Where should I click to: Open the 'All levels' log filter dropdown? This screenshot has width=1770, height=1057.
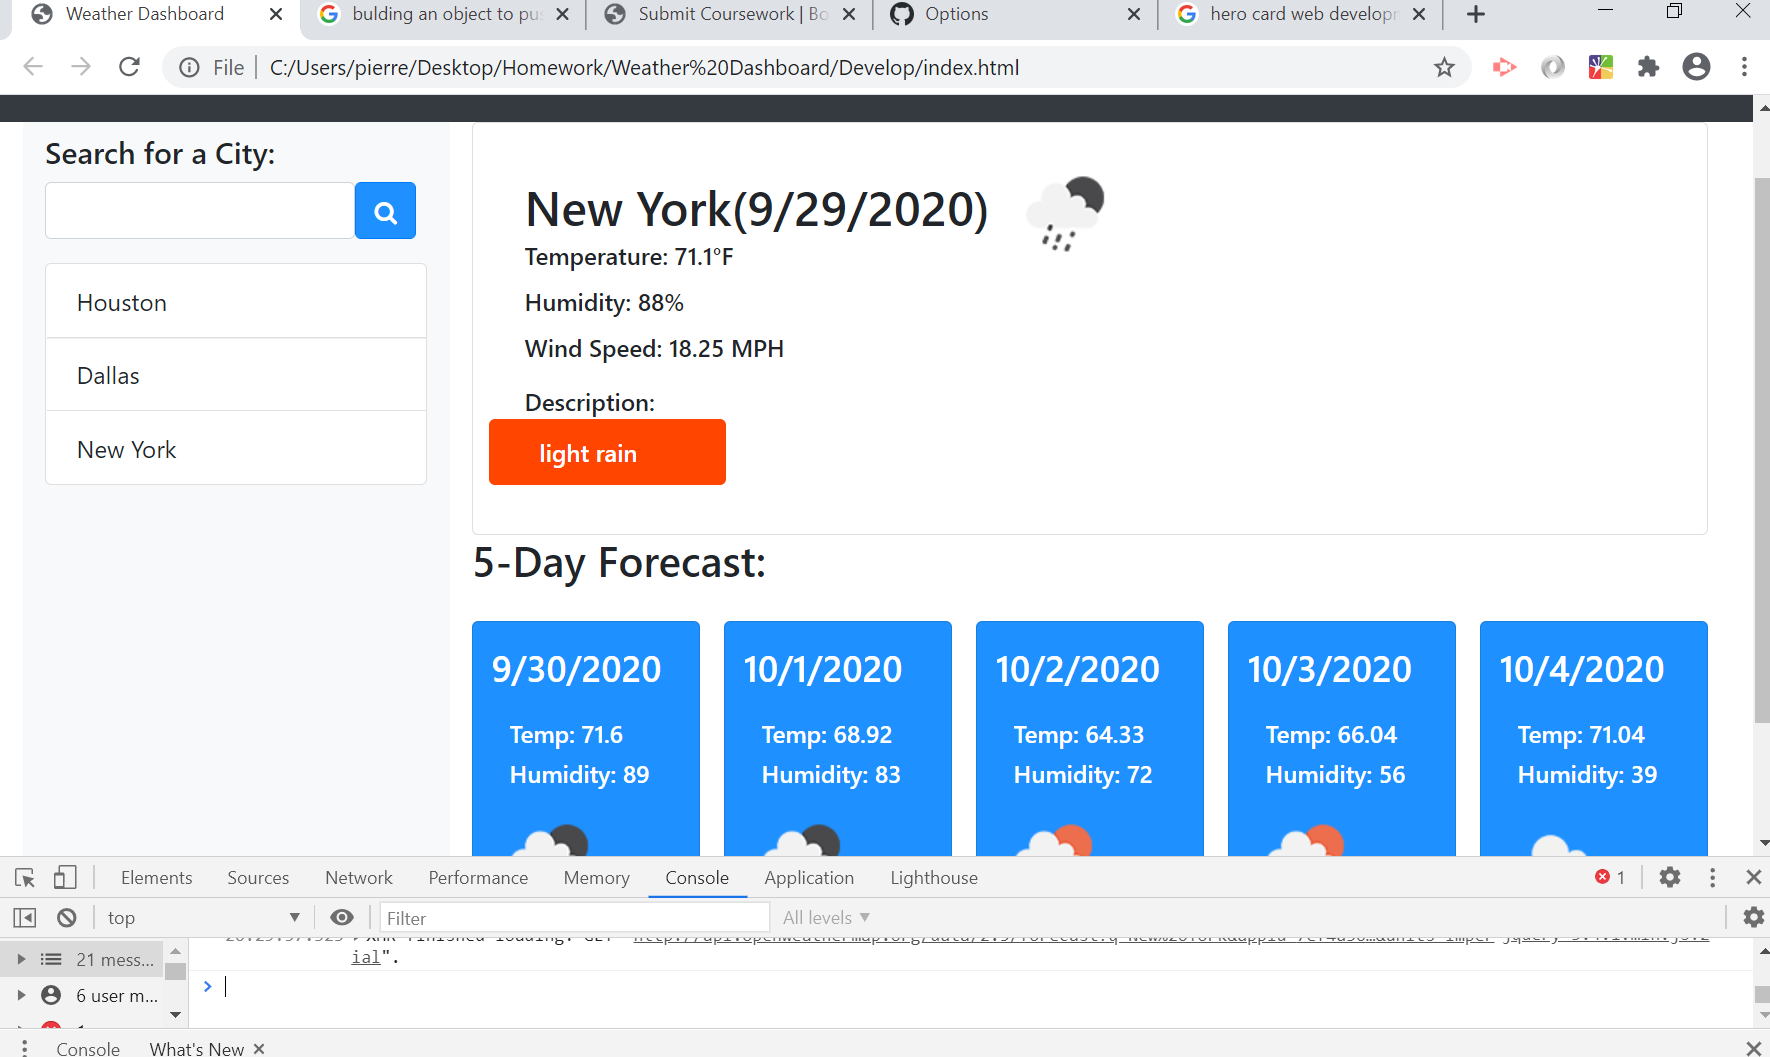click(825, 917)
